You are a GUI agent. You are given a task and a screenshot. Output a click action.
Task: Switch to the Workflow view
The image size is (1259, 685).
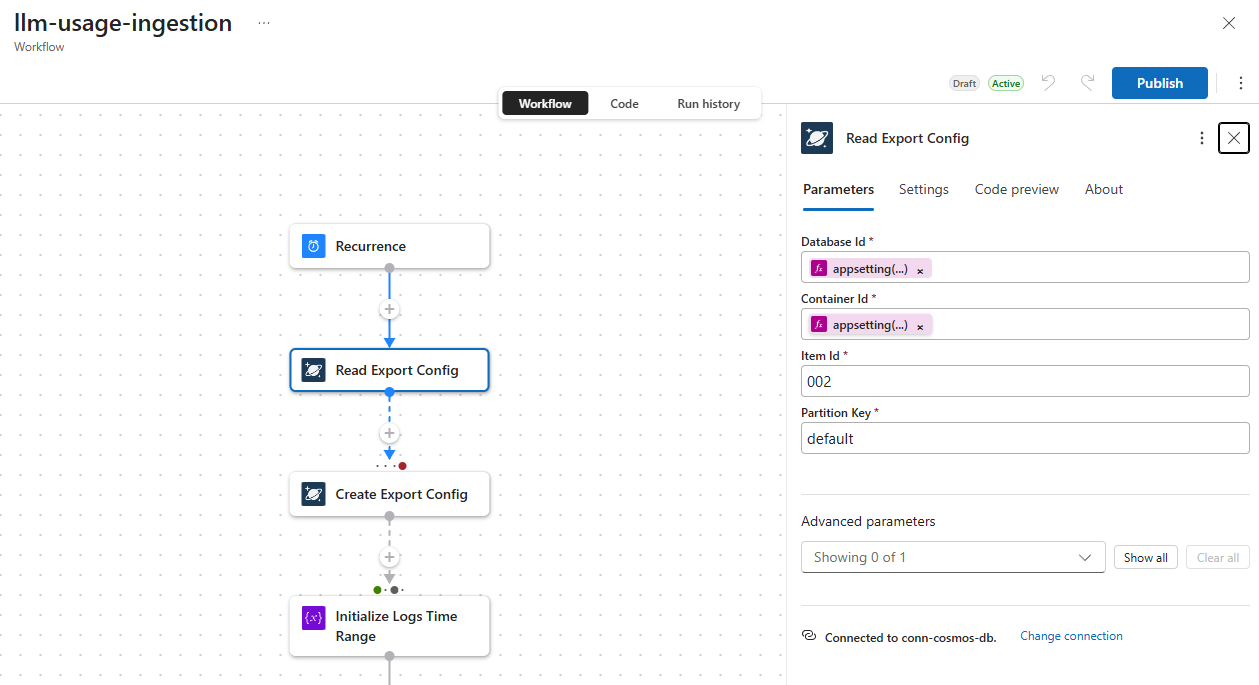pyautogui.click(x=545, y=103)
